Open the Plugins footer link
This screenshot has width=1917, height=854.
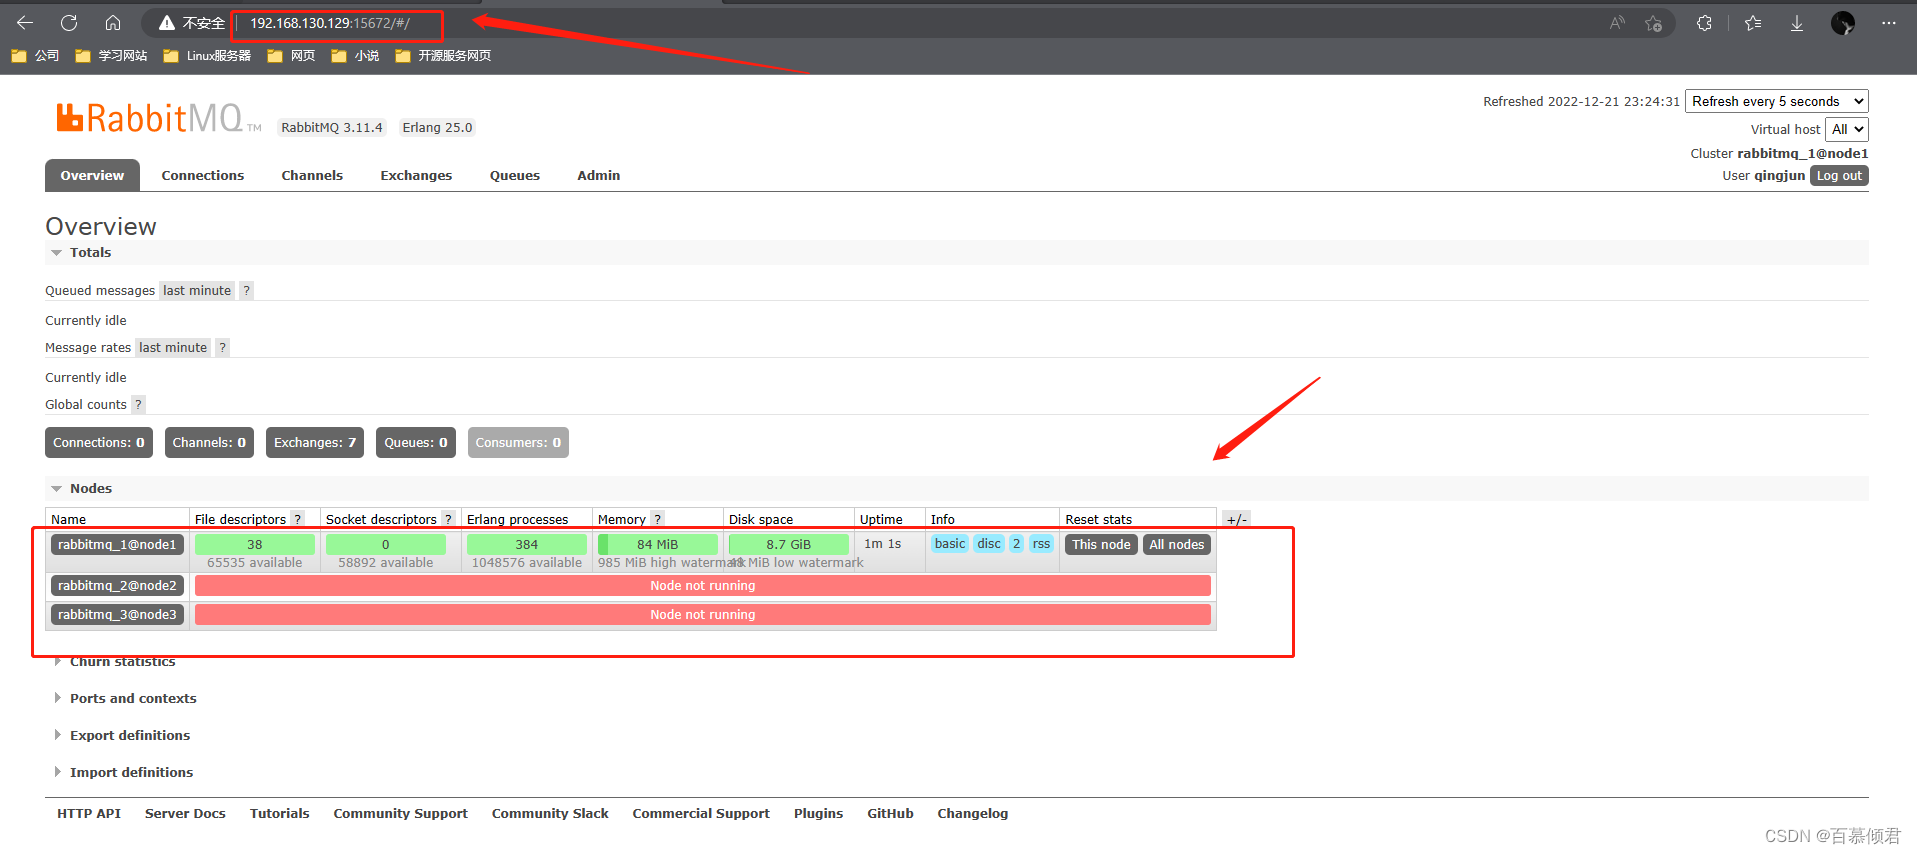(818, 814)
